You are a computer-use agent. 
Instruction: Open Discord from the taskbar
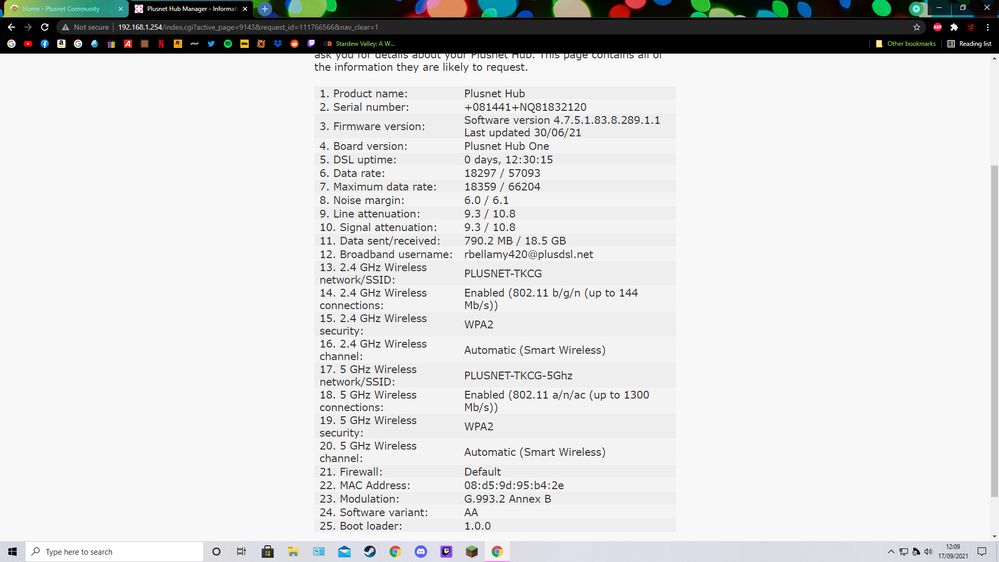[420, 551]
